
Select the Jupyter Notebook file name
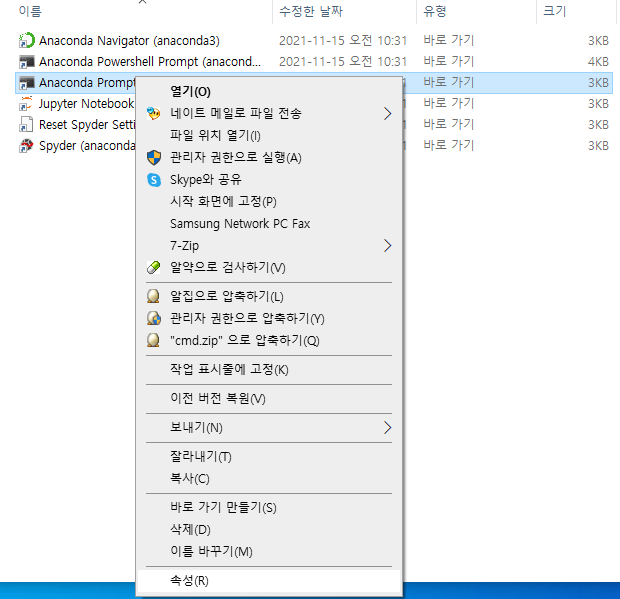tap(86, 104)
